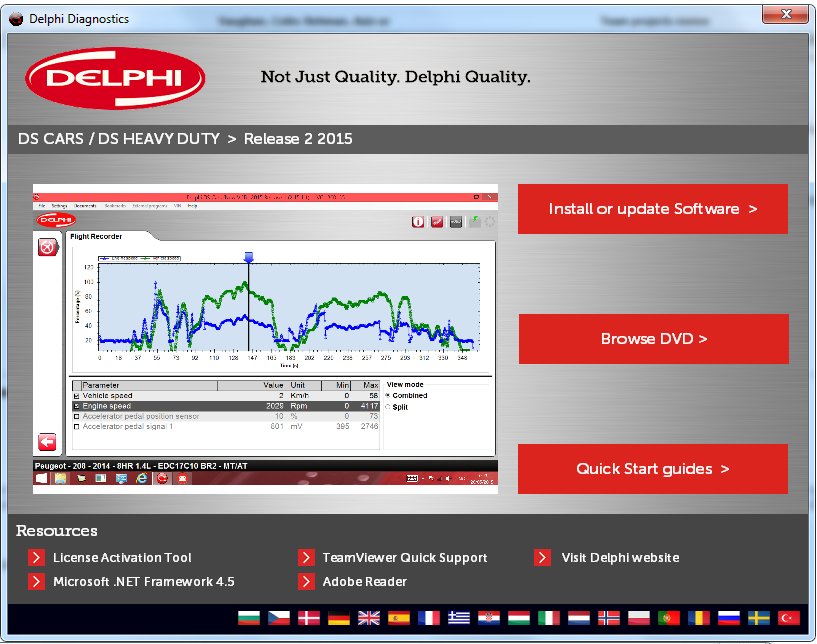The width and height of the screenshot is (817, 644).
Task: Select the Romanian flag language
Action: coord(699,618)
